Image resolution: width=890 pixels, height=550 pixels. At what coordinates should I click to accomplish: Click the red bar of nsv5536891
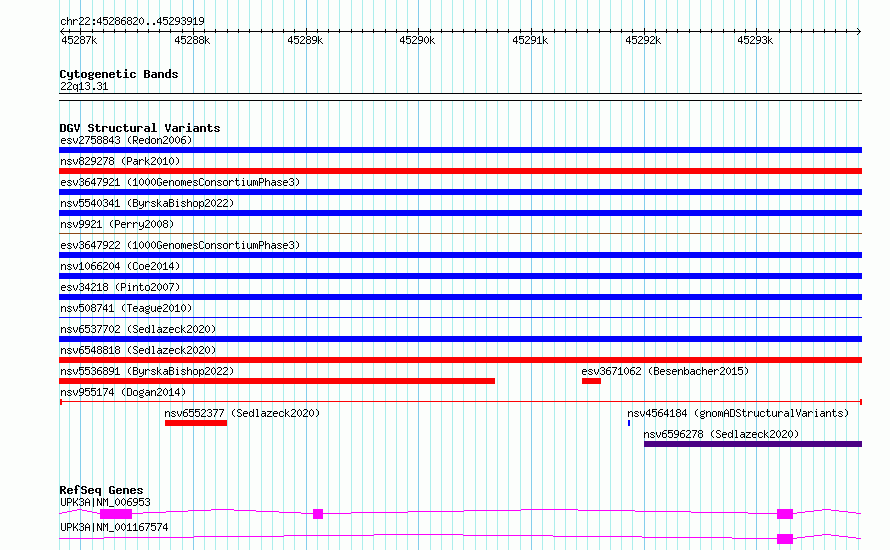click(x=277, y=381)
